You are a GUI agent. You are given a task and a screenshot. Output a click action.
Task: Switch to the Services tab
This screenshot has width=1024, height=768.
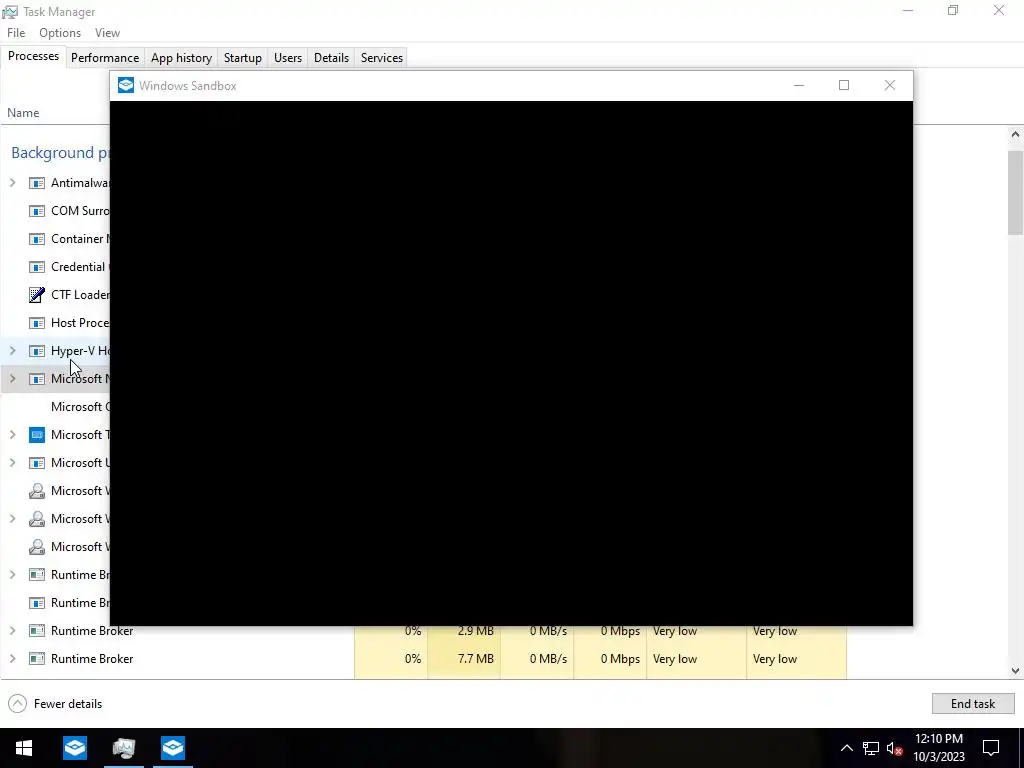[x=381, y=58]
